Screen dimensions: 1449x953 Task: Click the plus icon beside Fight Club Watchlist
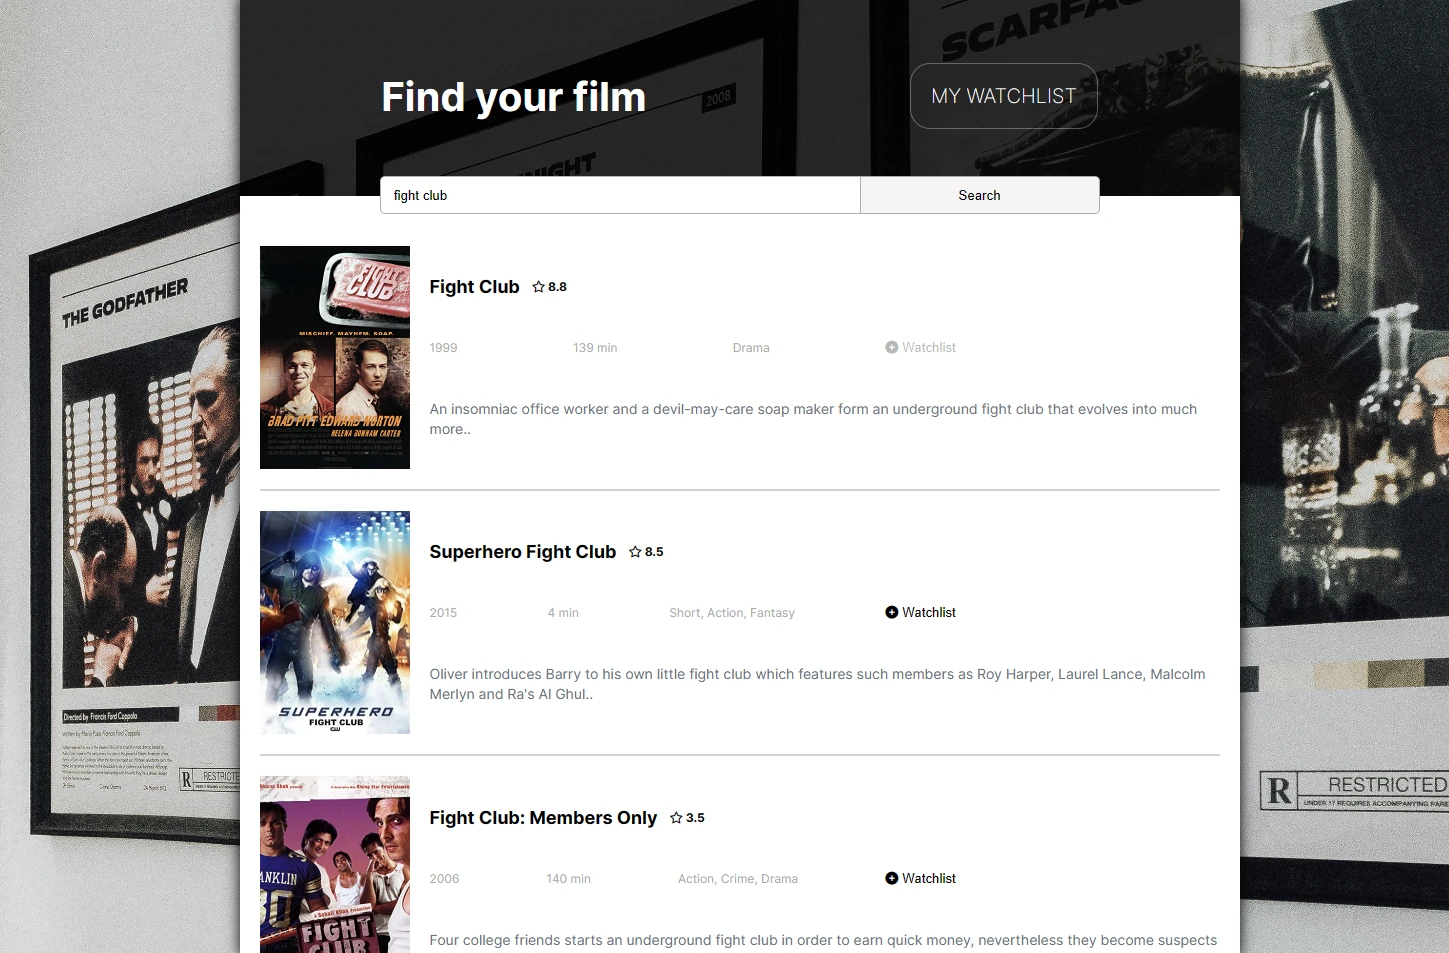tap(891, 347)
